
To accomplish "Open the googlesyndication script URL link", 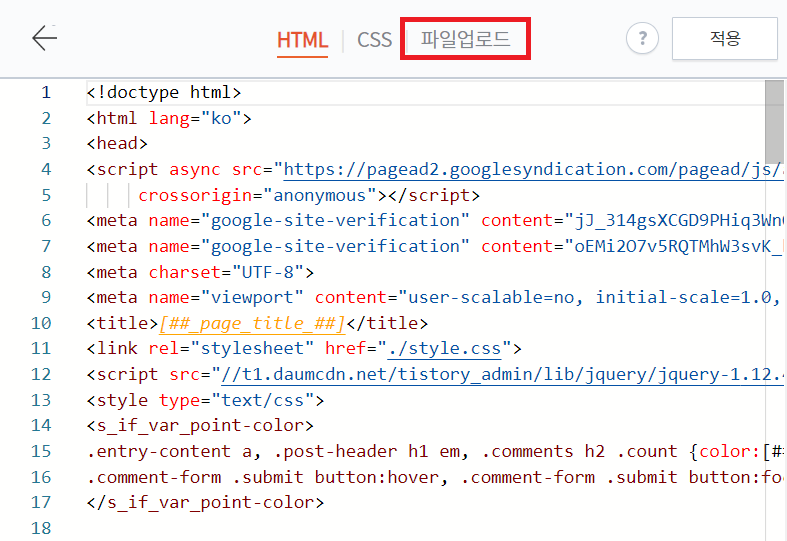I will 533,170.
